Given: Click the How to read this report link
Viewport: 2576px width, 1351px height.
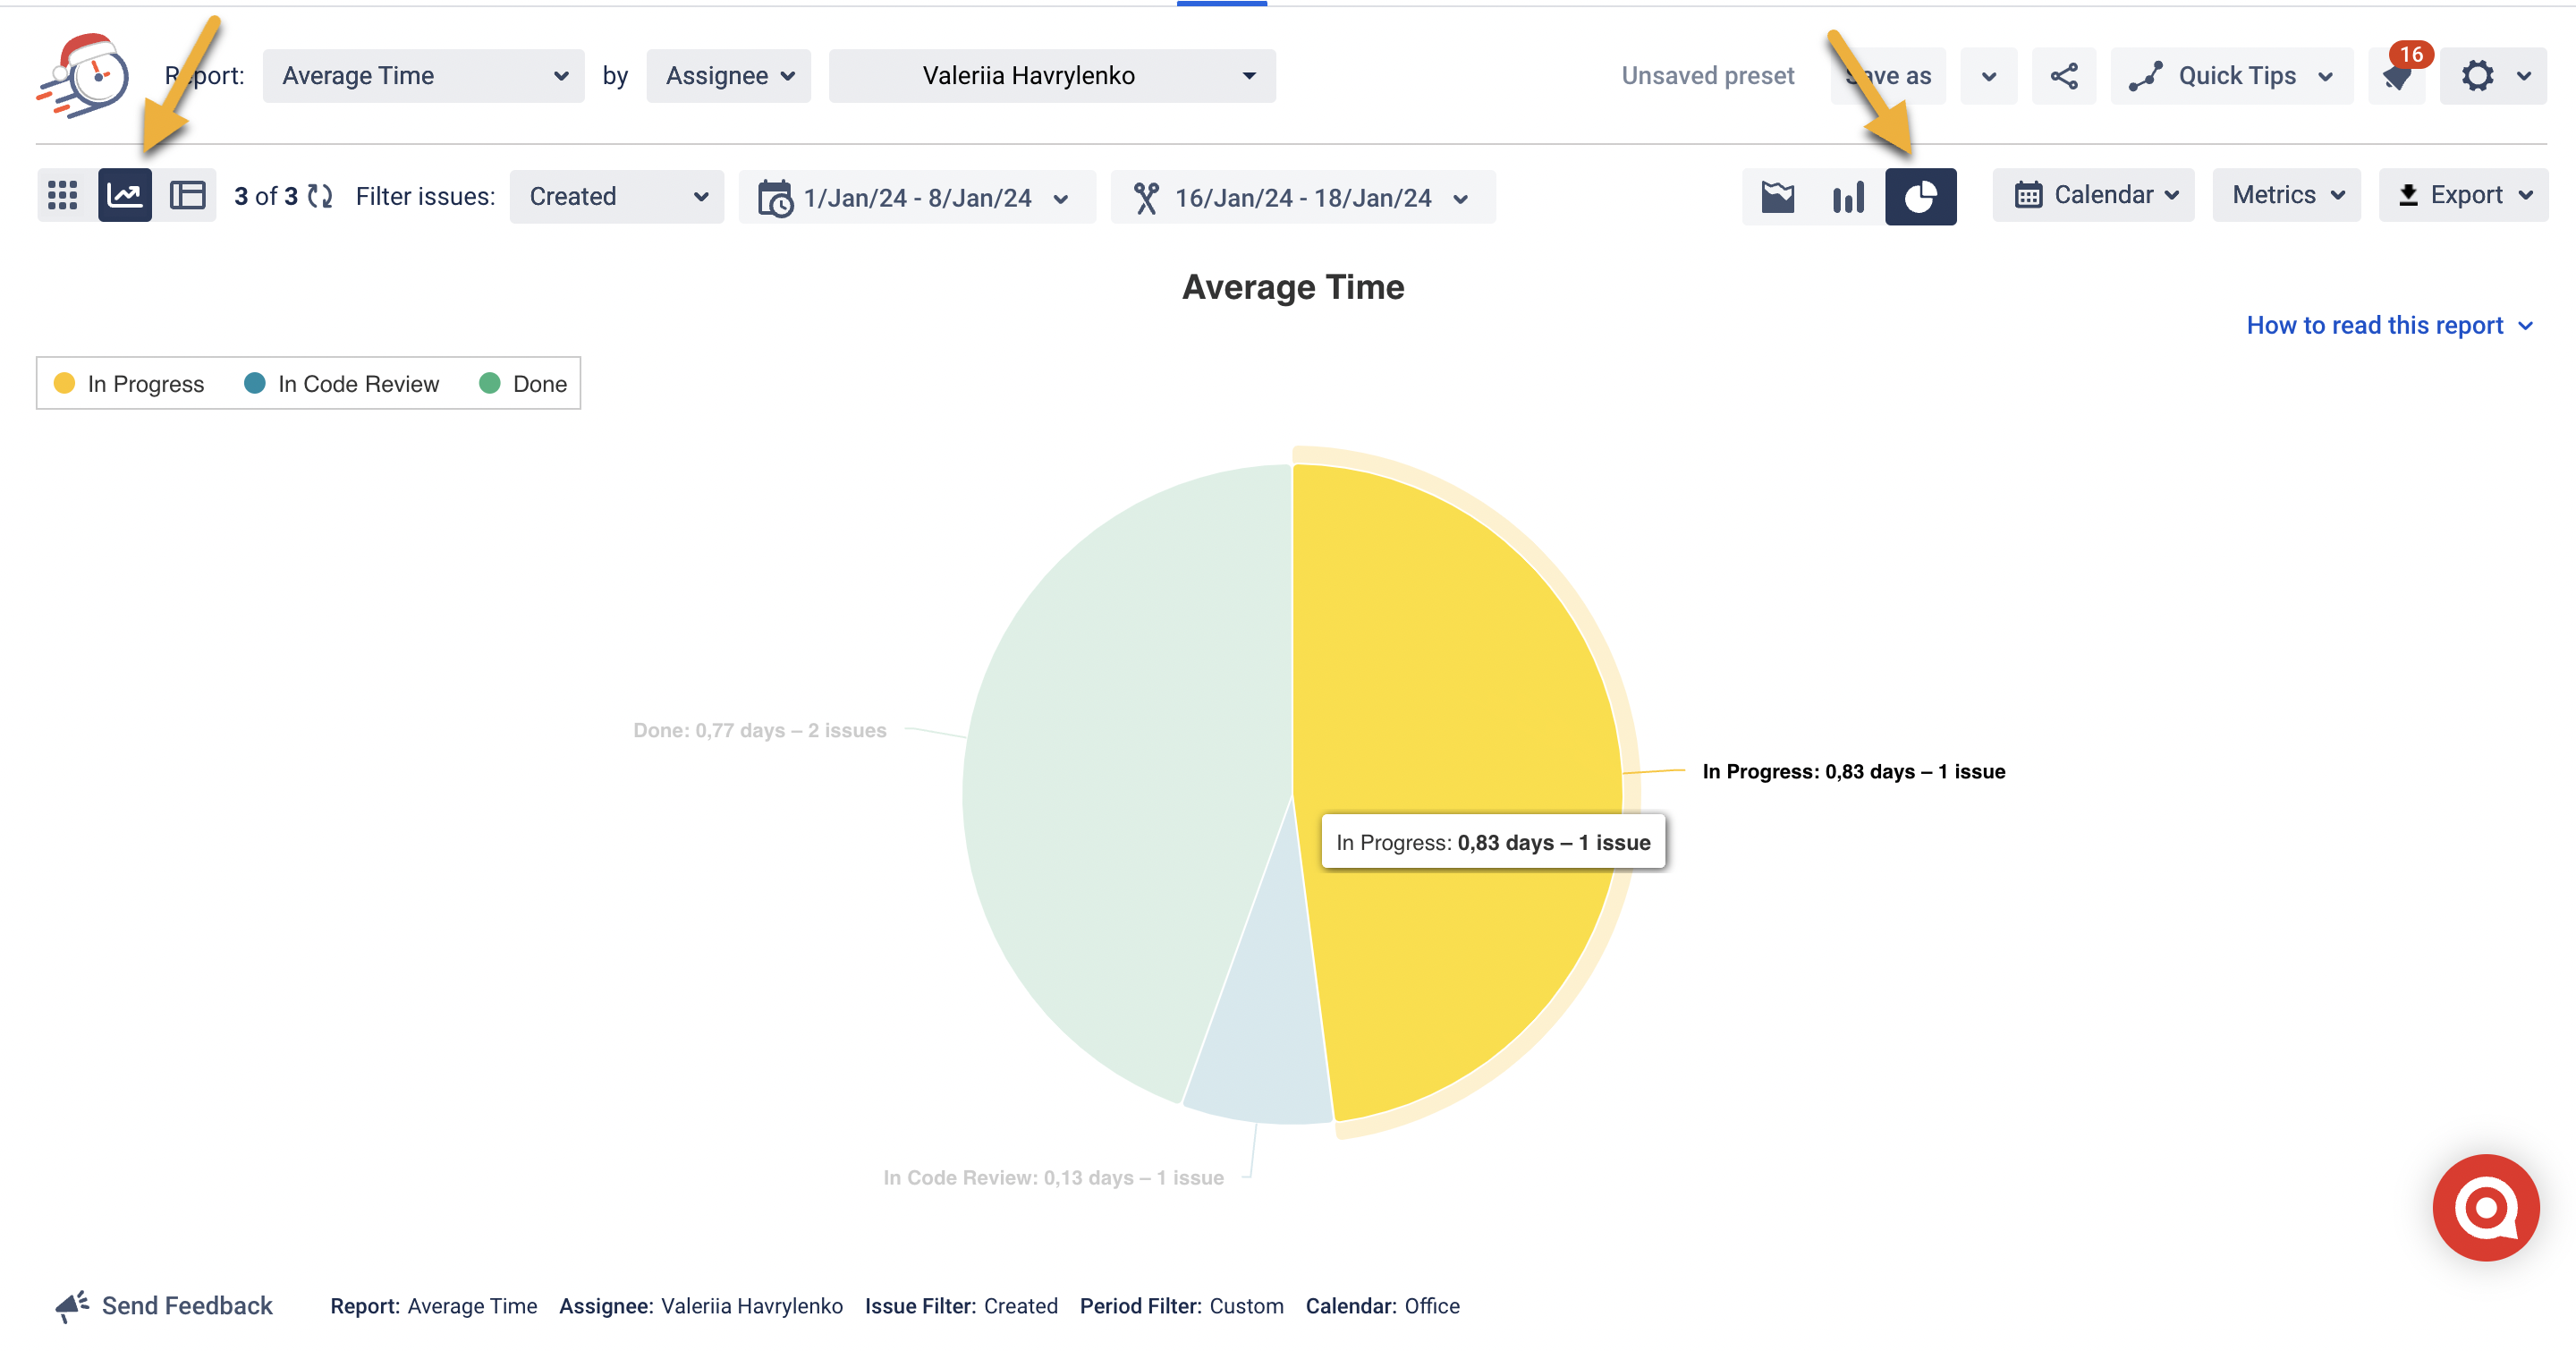Looking at the screenshot, I should point(2375,325).
